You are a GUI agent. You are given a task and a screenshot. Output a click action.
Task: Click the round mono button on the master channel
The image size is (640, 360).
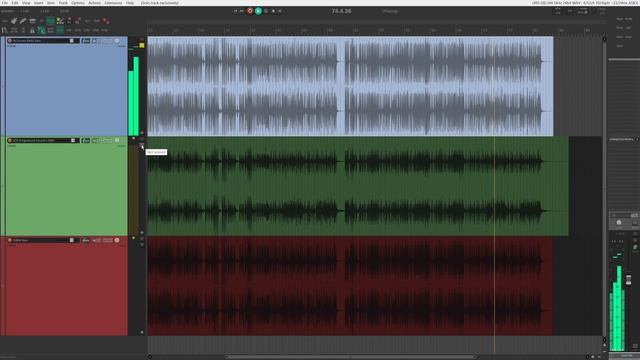[x=619, y=222]
